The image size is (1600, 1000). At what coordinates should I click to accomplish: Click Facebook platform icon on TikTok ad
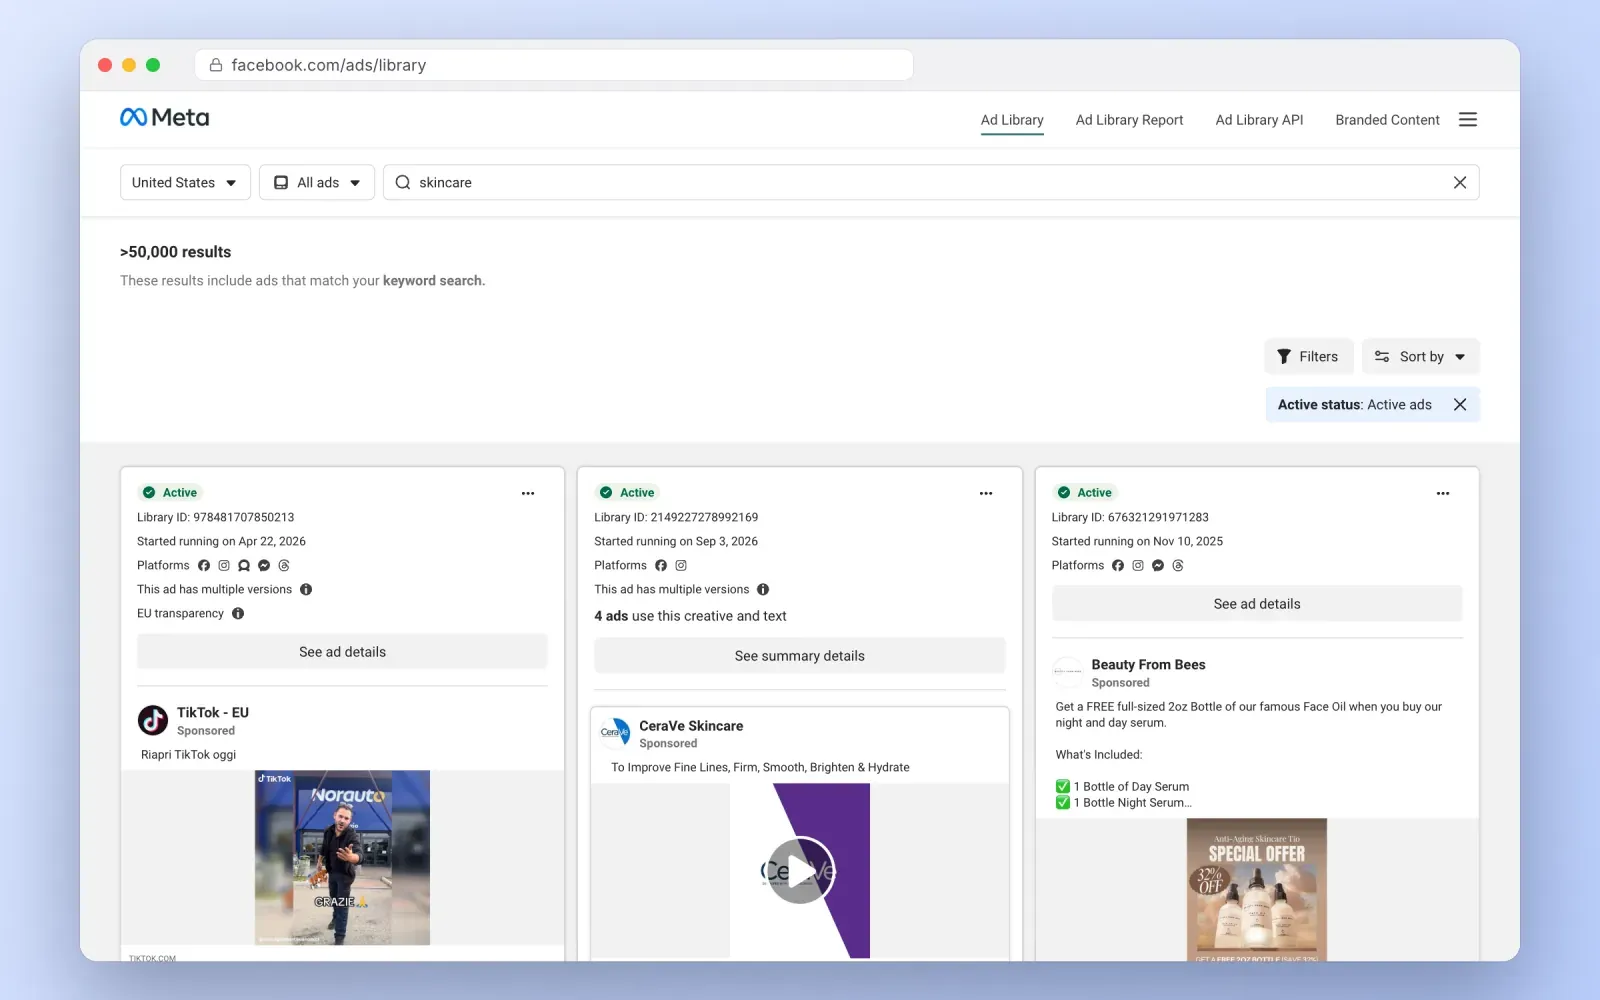[x=204, y=566]
